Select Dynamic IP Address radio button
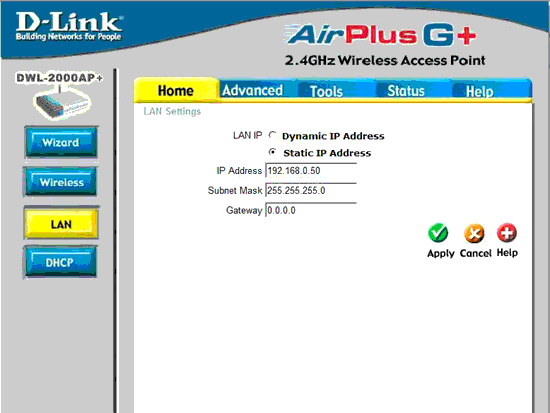Viewport: 550px width, 413px height. click(272, 135)
